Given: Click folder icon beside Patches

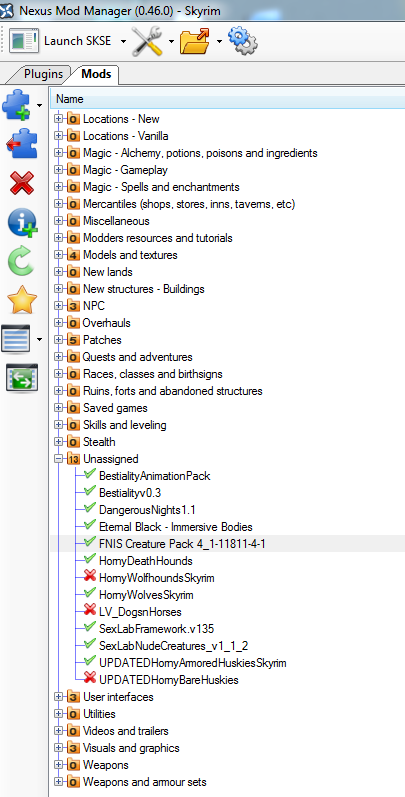Looking at the screenshot, I should click(x=74, y=340).
